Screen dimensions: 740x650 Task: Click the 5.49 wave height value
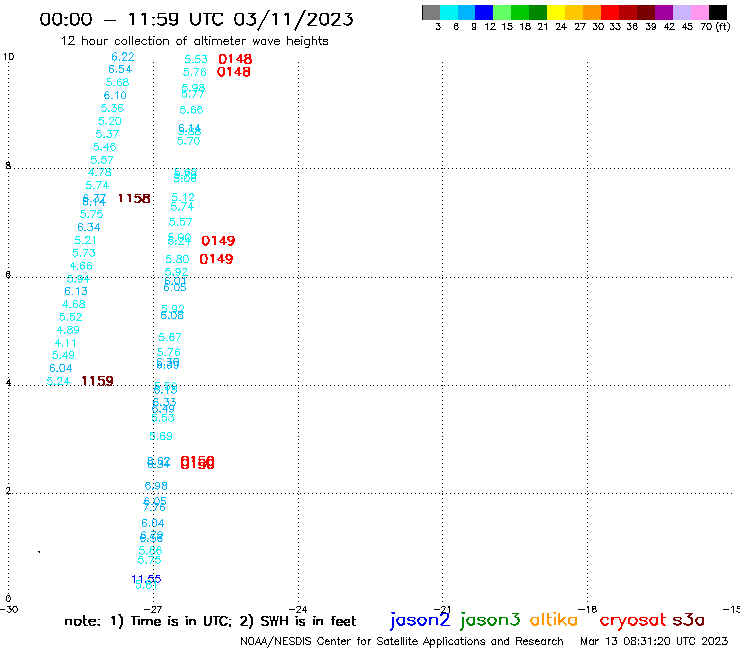(63, 355)
